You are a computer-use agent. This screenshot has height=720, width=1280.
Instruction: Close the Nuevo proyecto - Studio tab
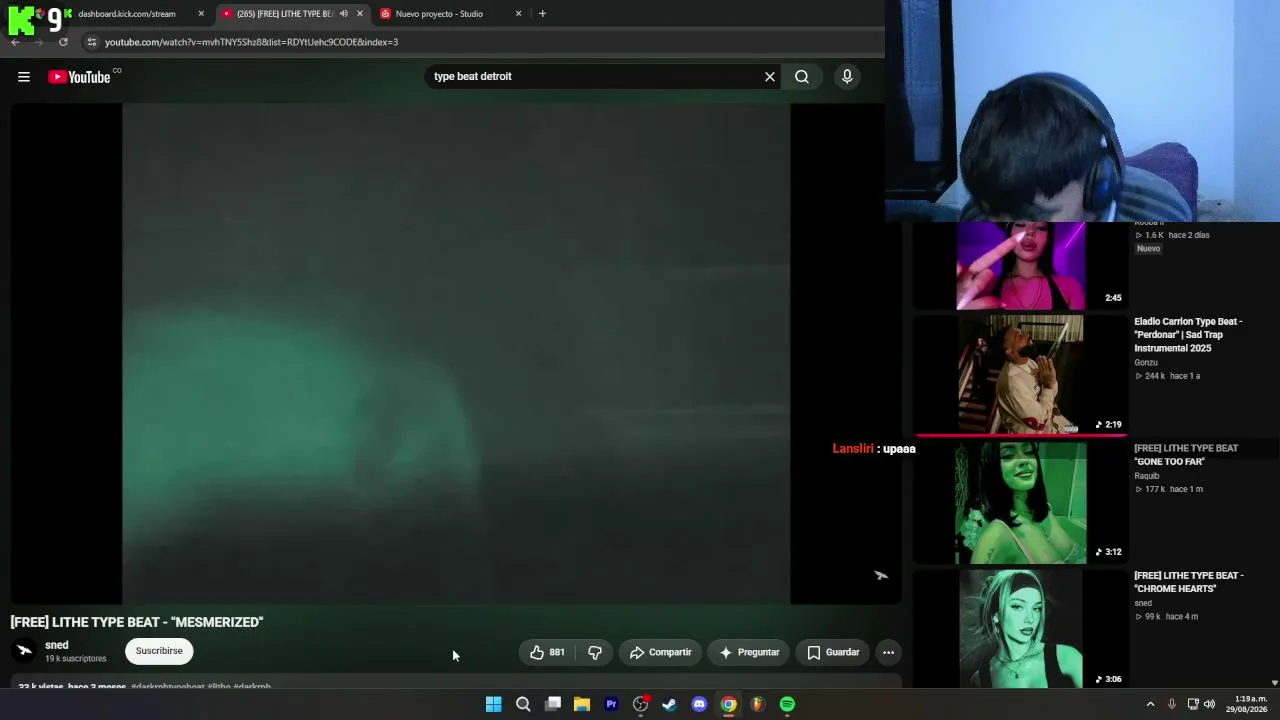pos(518,14)
